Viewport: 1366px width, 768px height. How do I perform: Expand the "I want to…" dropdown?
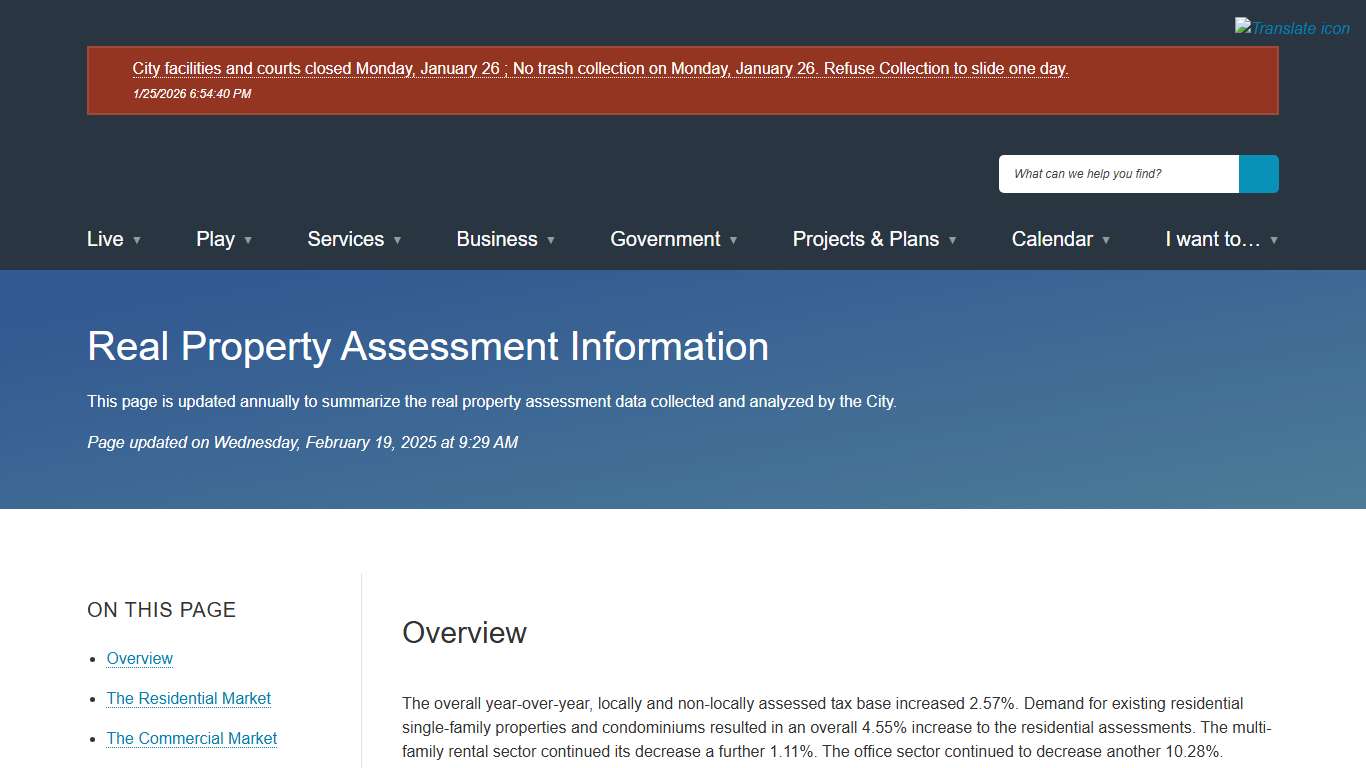point(1212,239)
